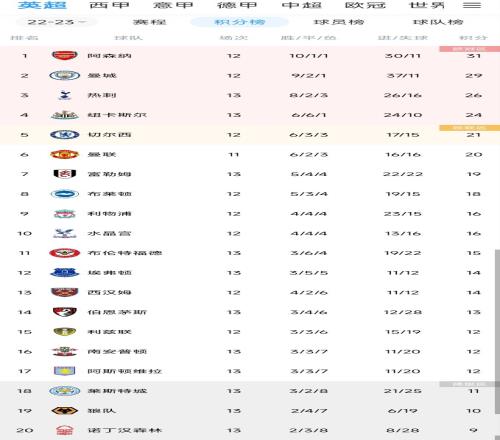The image size is (500, 440).
Task: Click the Manchester City crest
Action: (x=65, y=75)
